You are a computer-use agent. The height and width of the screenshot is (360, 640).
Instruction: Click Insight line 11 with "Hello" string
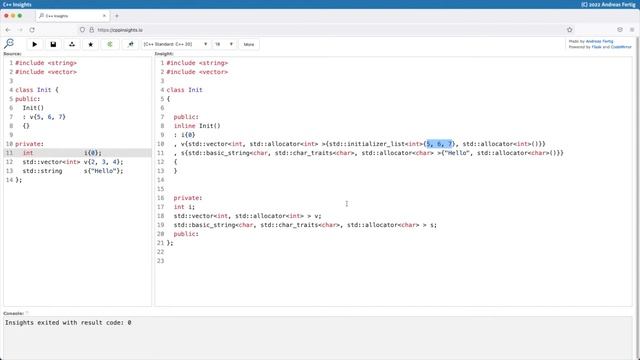tap(369, 153)
